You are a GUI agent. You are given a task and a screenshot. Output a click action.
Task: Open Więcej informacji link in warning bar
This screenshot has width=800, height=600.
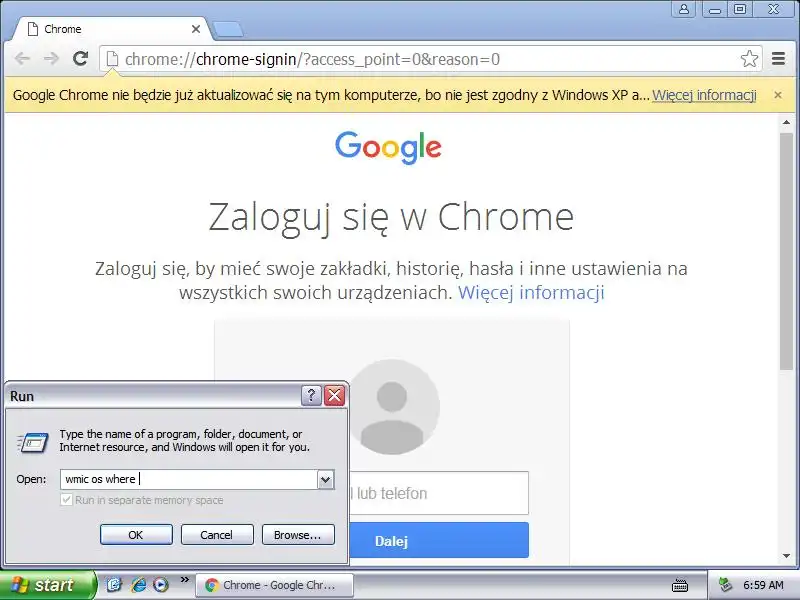tap(704, 95)
